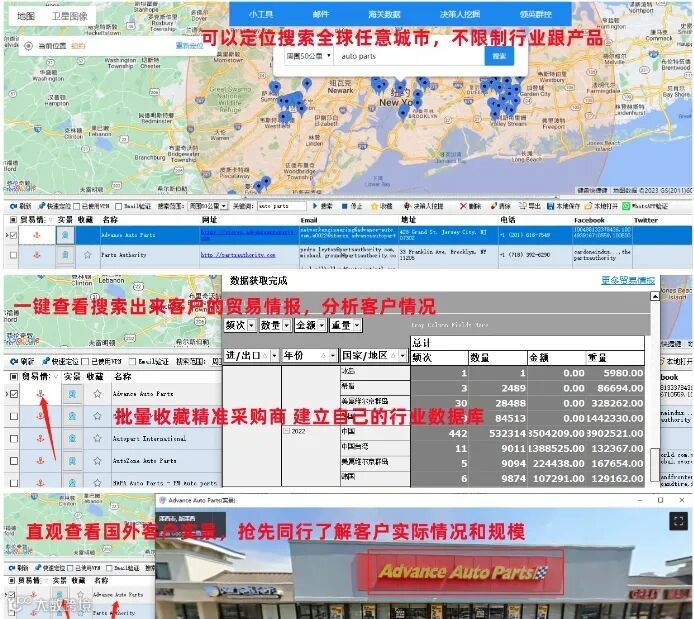Tick the Autopart International row checkbox

(14, 438)
